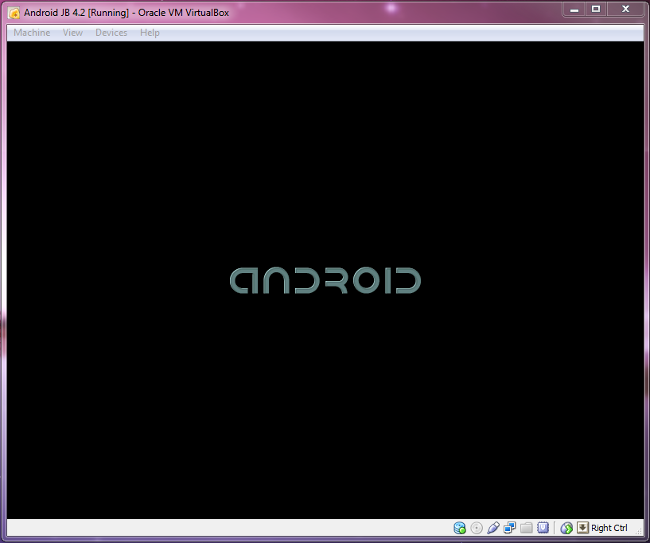Click the shared folders status icon
Viewport: 650px width, 543px height.
(526, 528)
